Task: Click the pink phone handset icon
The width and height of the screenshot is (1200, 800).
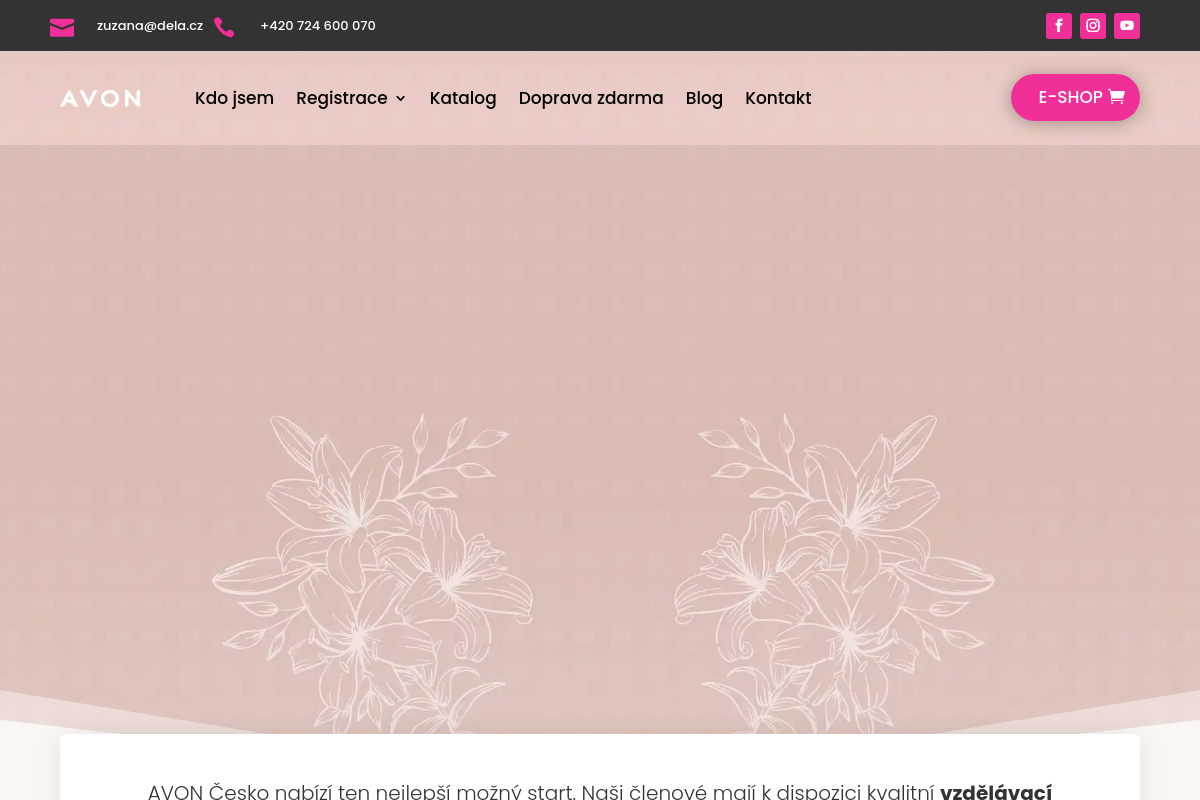Action: [x=224, y=27]
